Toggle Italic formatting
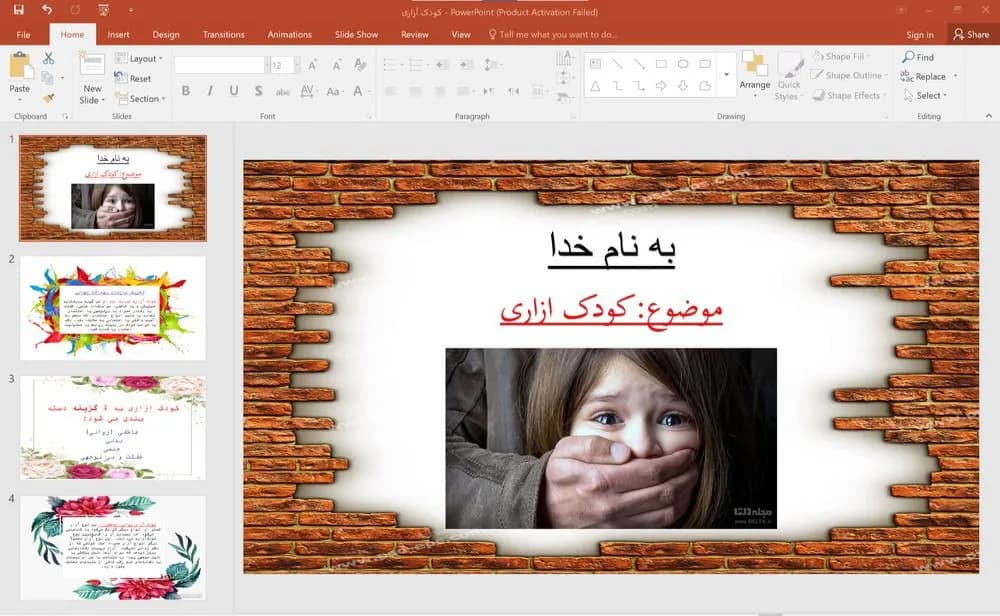 click(x=210, y=91)
